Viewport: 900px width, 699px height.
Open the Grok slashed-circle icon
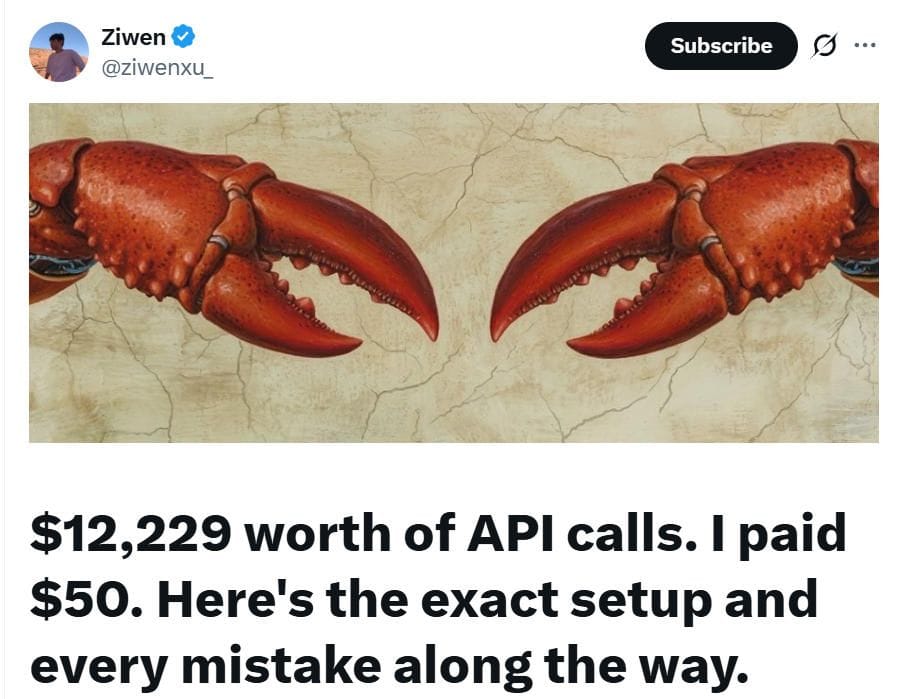click(x=824, y=45)
